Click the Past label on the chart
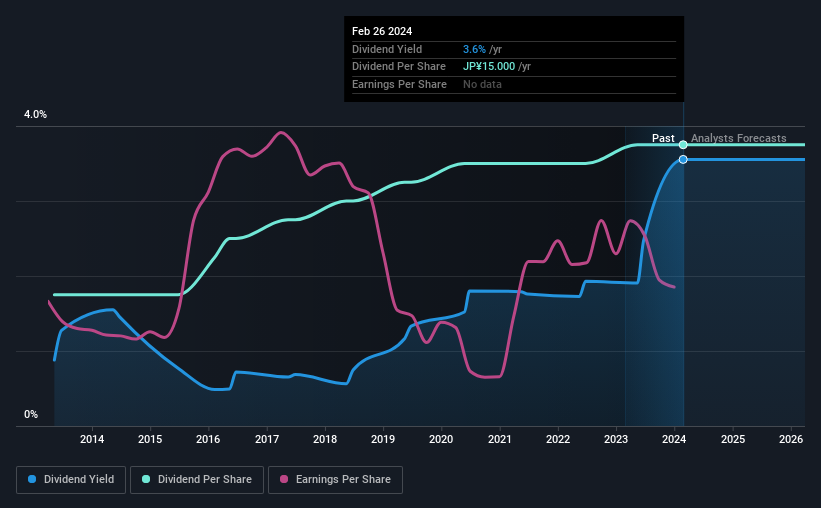 coord(663,138)
